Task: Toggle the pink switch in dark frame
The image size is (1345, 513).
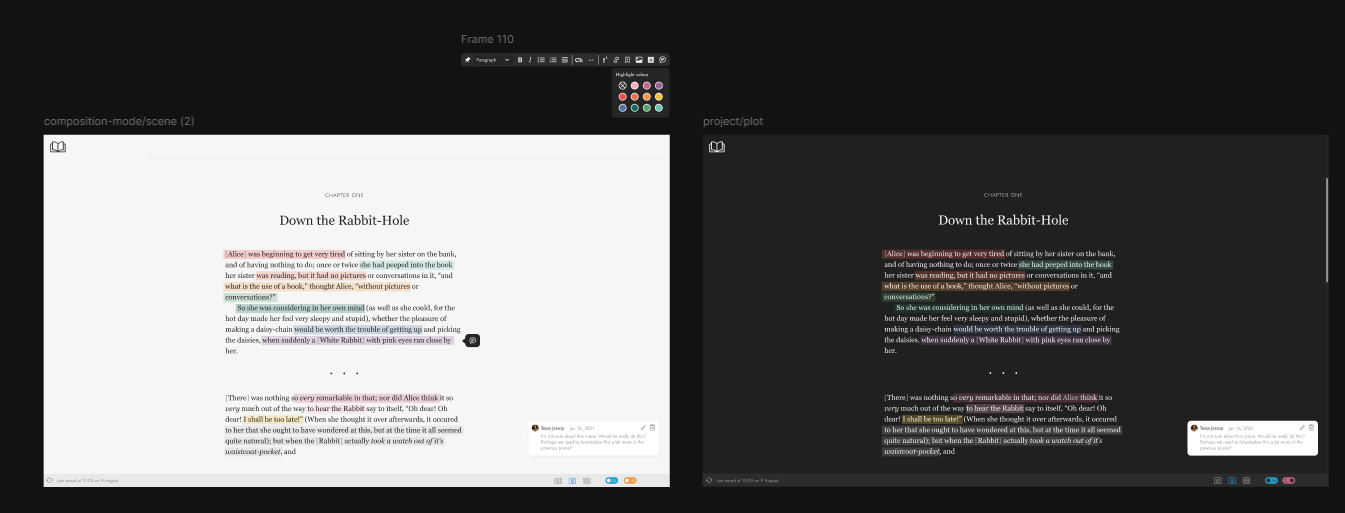Action: [x=1289, y=481]
